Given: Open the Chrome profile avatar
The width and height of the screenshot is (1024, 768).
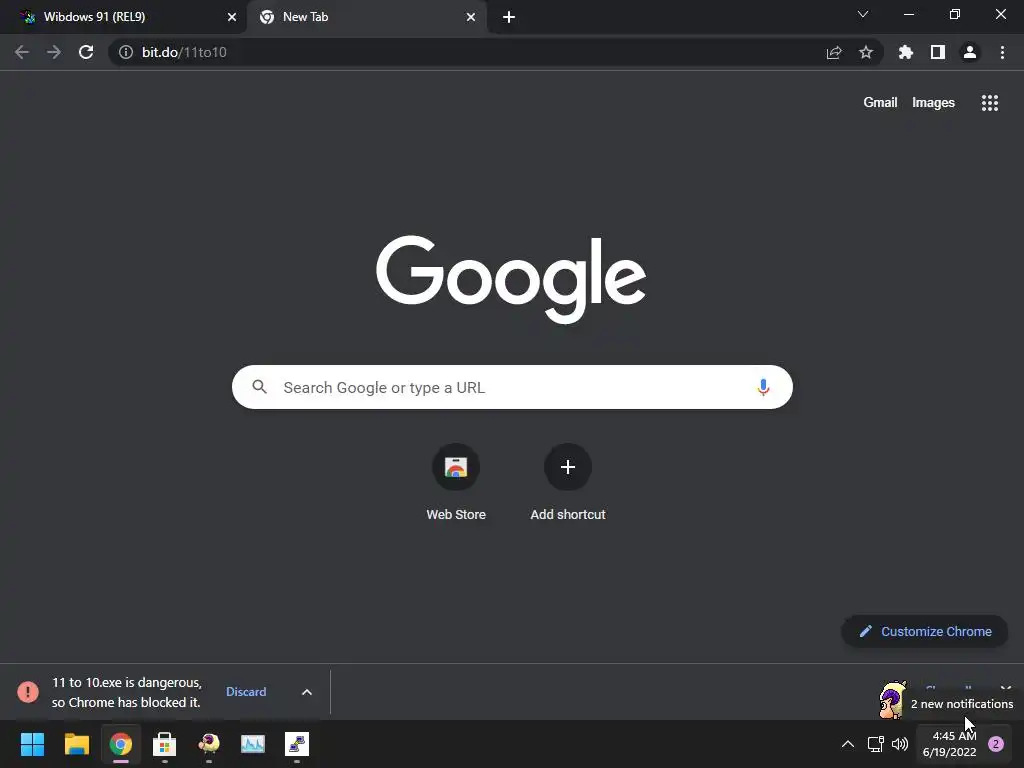Looking at the screenshot, I should coord(970,52).
